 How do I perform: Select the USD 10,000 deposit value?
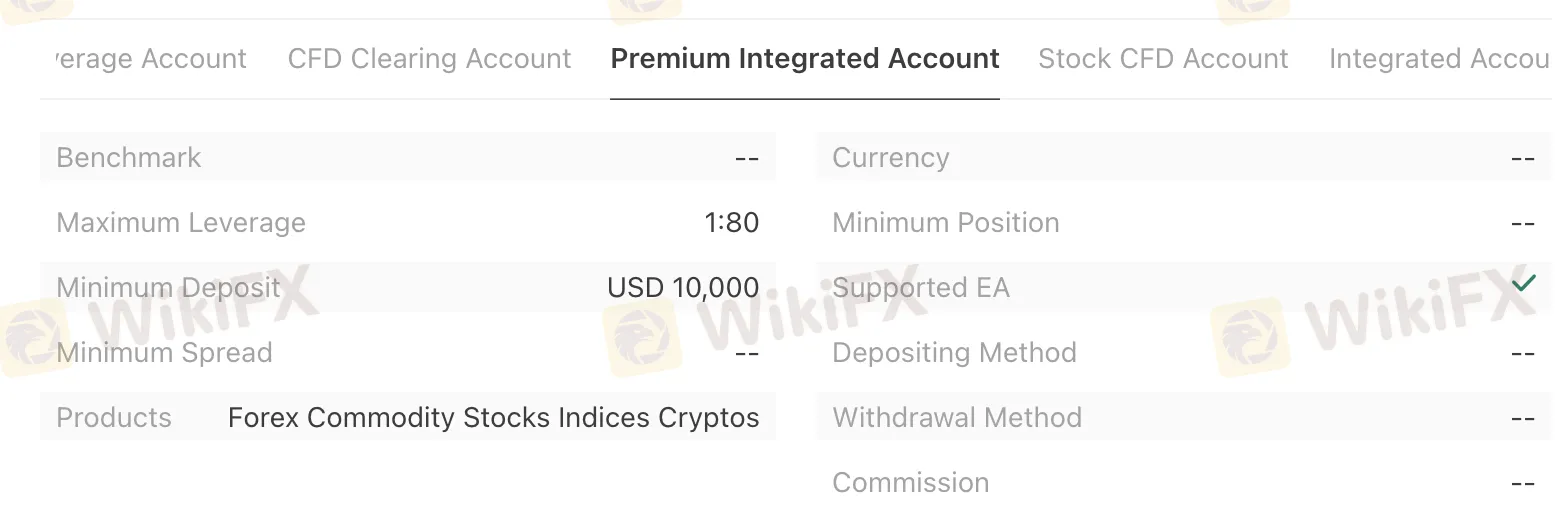(683, 288)
